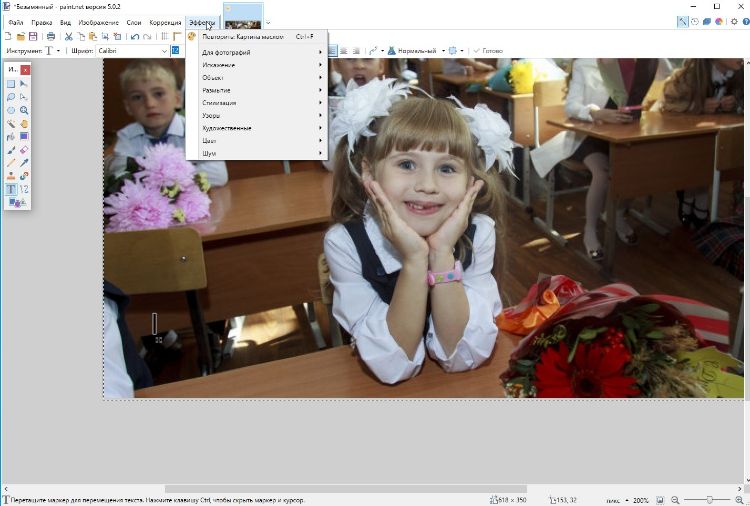The image size is (750, 506).
Task: Click the Undo arrow
Action: point(135,36)
